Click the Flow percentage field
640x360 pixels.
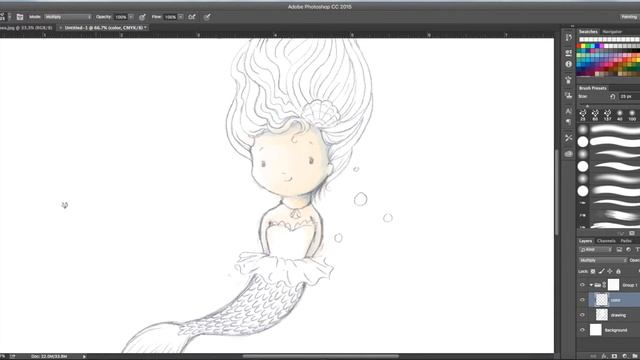coord(170,17)
